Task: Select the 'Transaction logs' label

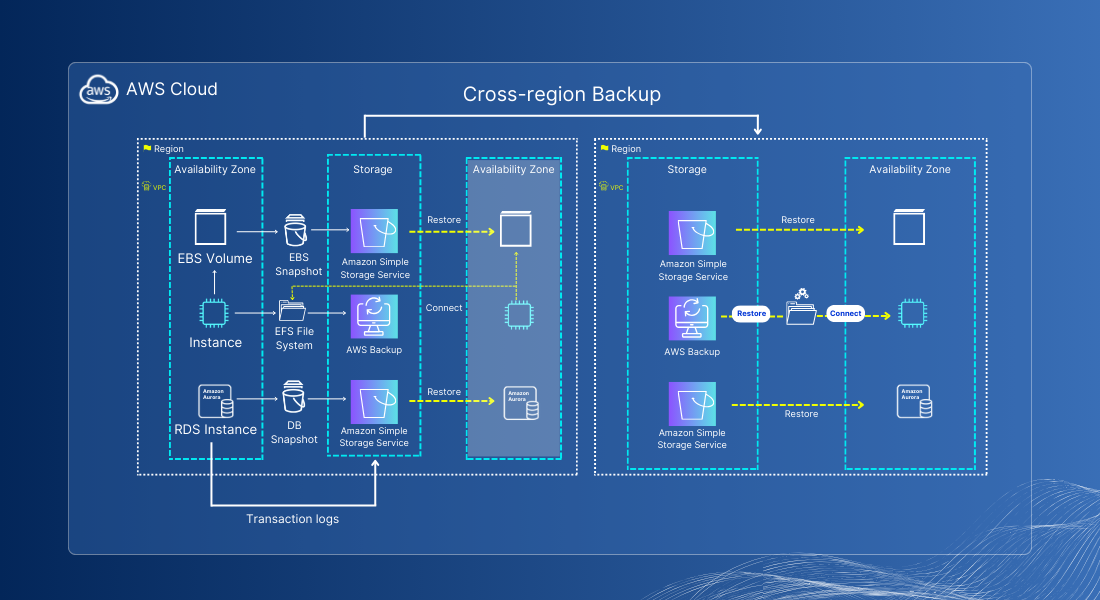Action: [293, 519]
